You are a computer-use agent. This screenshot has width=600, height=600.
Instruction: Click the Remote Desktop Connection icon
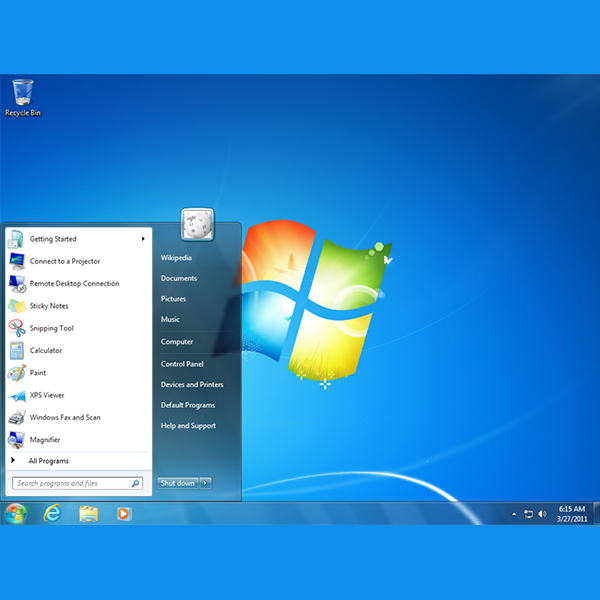pyautogui.click(x=17, y=284)
